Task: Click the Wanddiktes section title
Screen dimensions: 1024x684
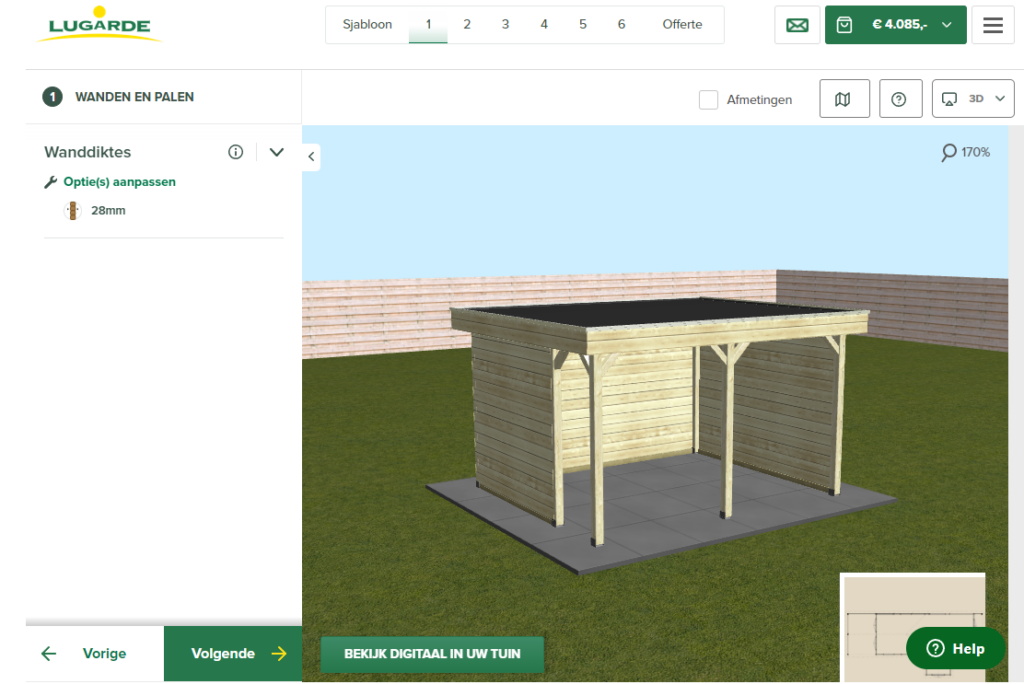Action: tap(88, 152)
